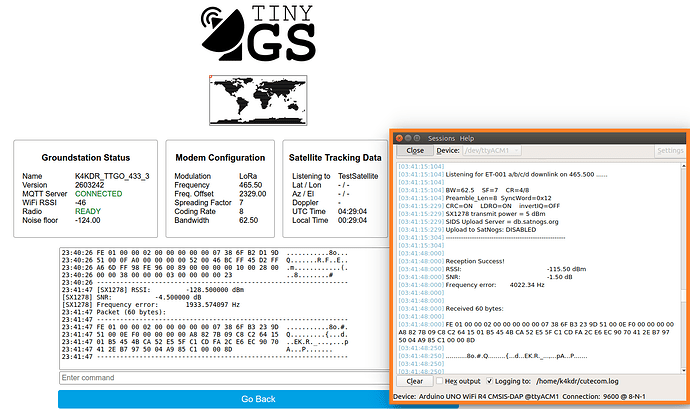Screen dimensions: 690x409
Task: Click the red close window button of CuteCom
Action: tap(399, 138)
